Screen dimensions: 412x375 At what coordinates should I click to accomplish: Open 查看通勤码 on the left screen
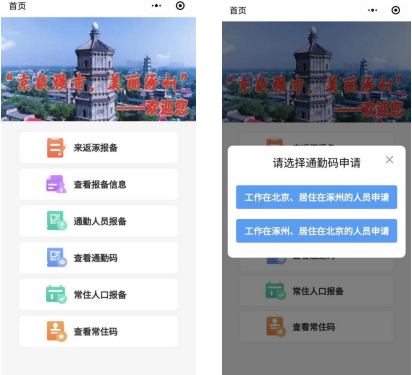coord(98,258)
